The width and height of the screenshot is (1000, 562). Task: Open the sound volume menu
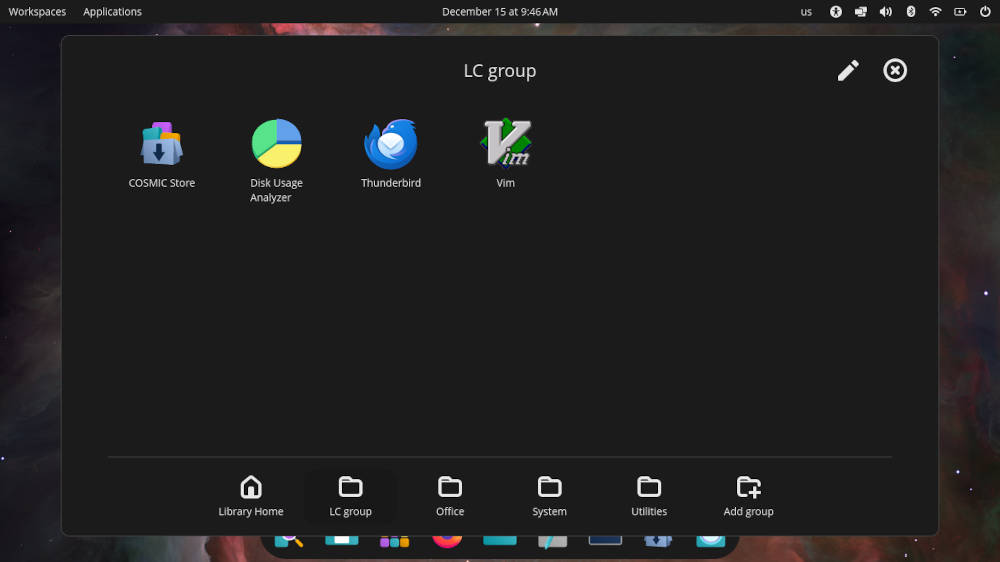(885, 12)
